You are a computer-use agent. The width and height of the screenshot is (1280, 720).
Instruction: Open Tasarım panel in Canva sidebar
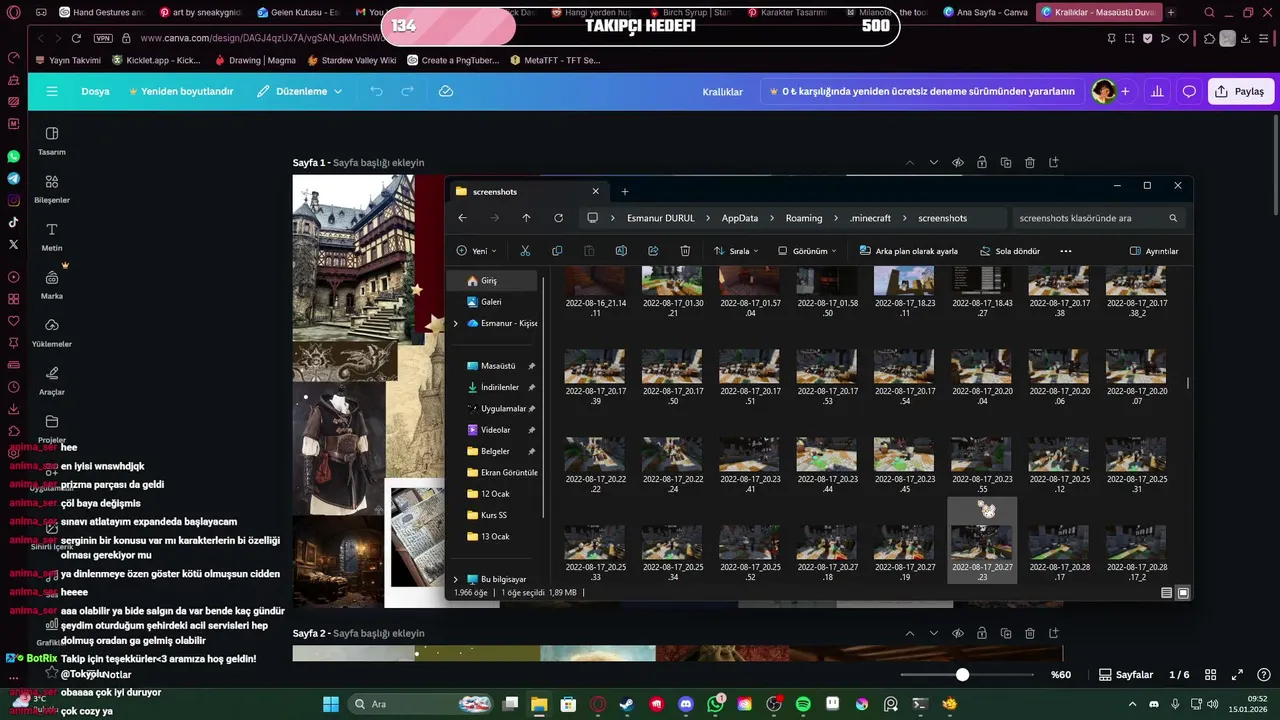(52, 141)
